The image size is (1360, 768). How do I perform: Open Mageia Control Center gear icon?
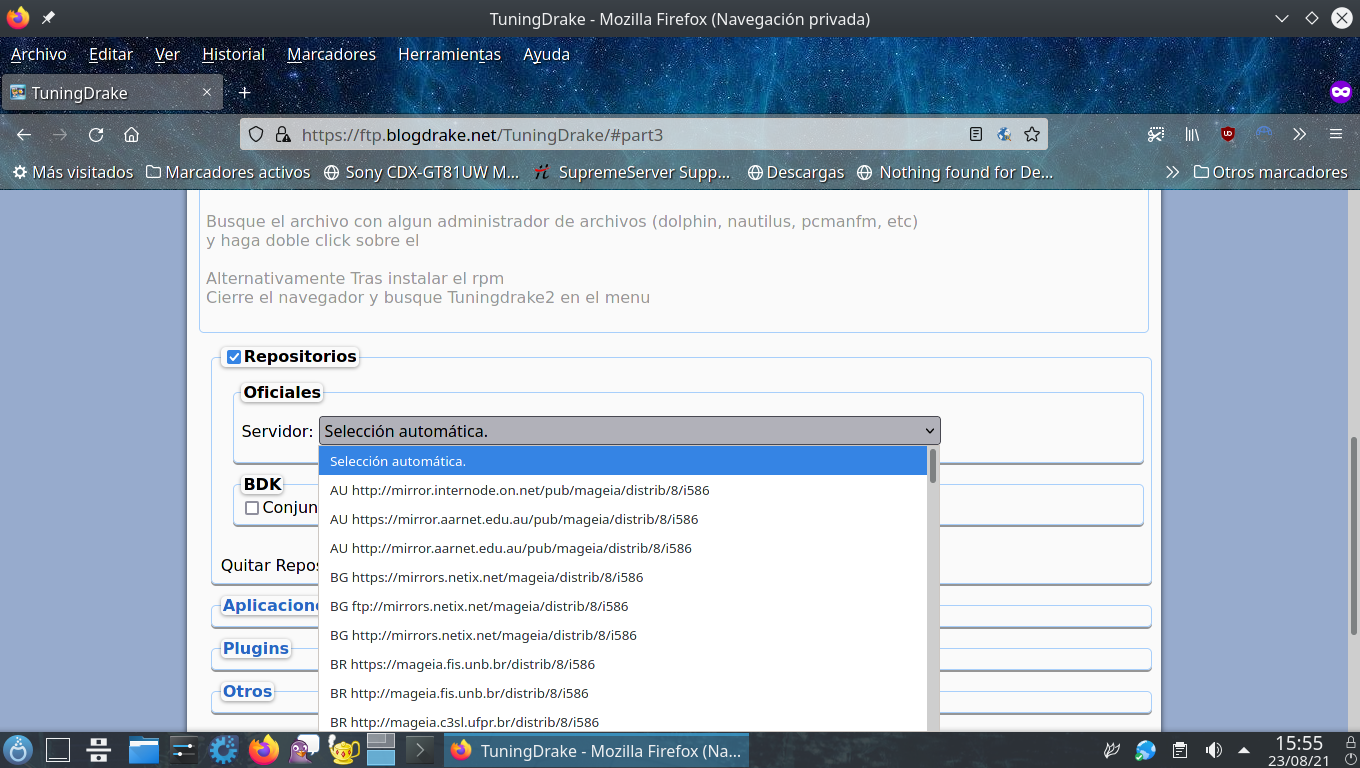[x=223, y=750]
